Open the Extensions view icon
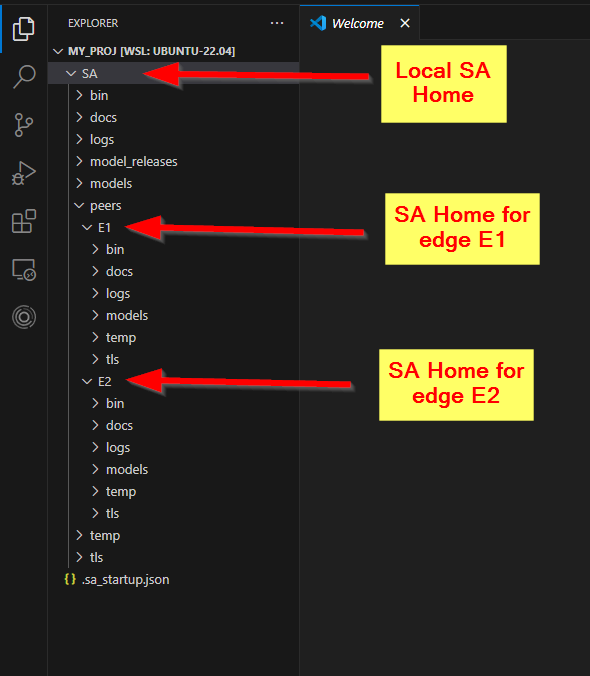Screen dimensions: 590x676 click(24, 221)
